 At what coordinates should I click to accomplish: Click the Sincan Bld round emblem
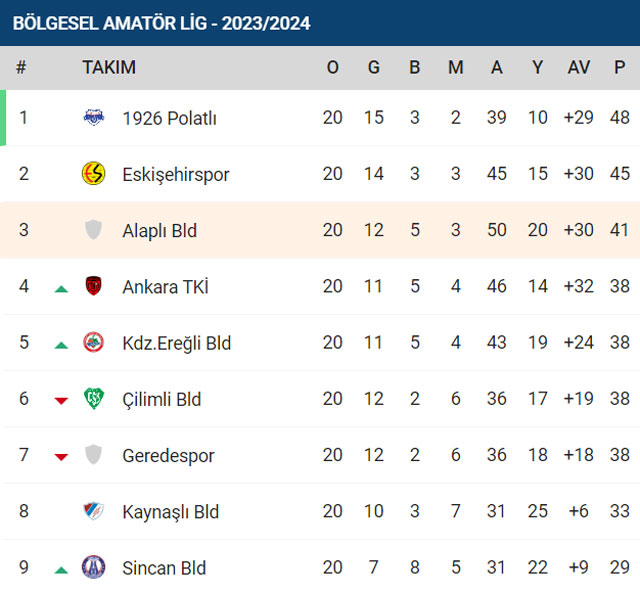point(93,567)
